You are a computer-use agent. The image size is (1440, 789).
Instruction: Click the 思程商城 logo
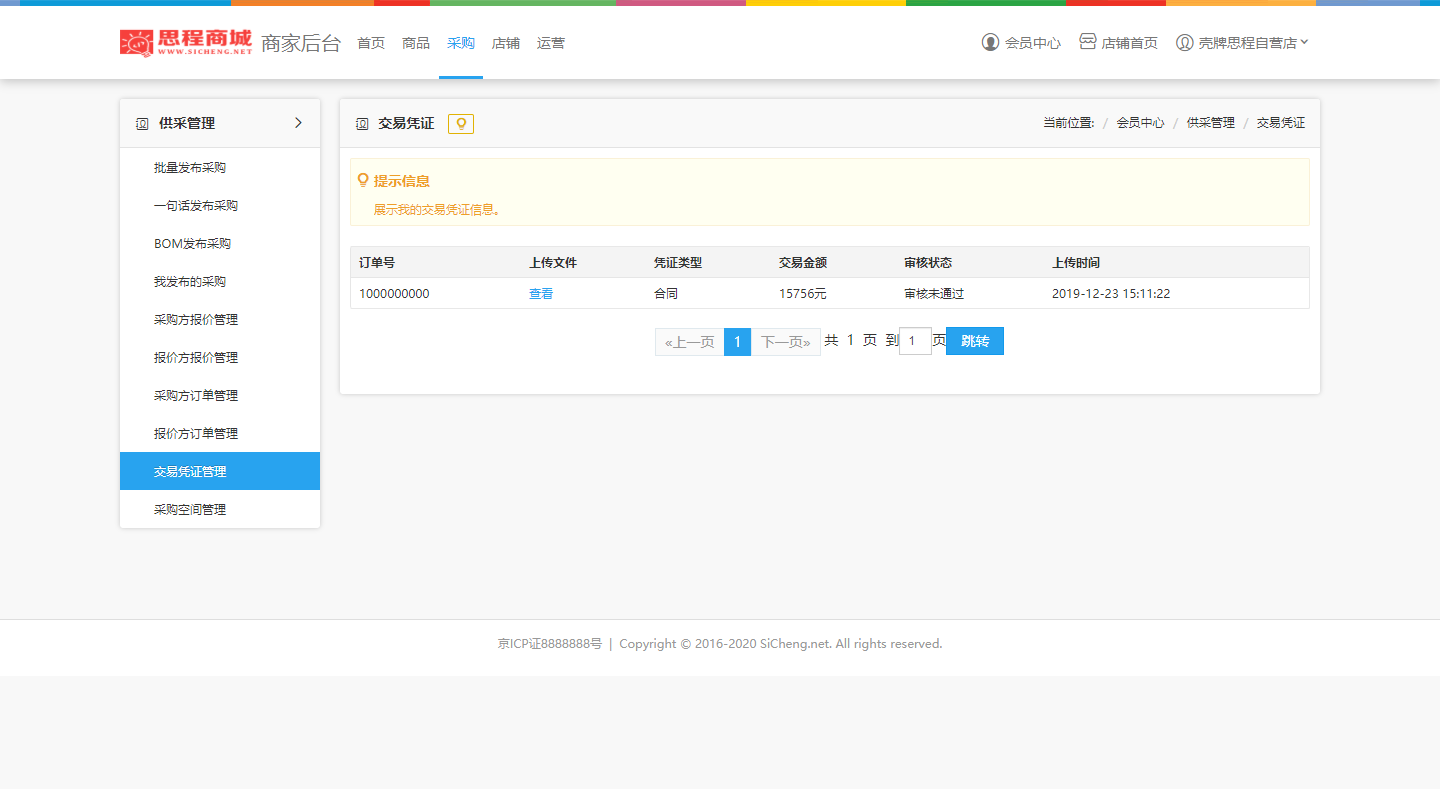(186, 42)
